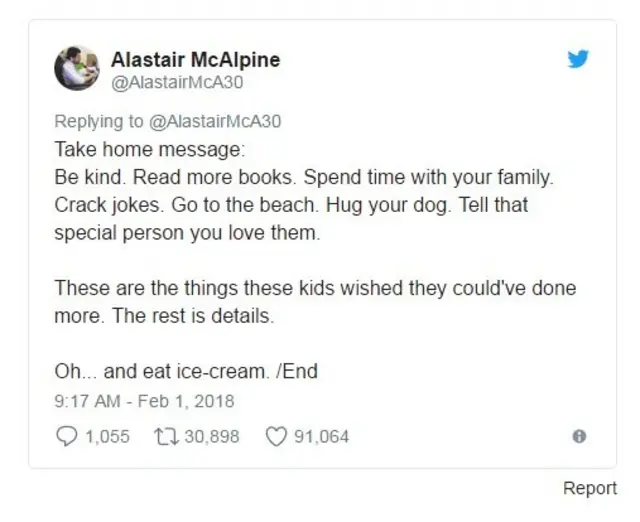Open the 9:17 AM - Feb 1, 2018 timestamp
Image resolution: width=640 pixels, height=522 pixels.
144,401
